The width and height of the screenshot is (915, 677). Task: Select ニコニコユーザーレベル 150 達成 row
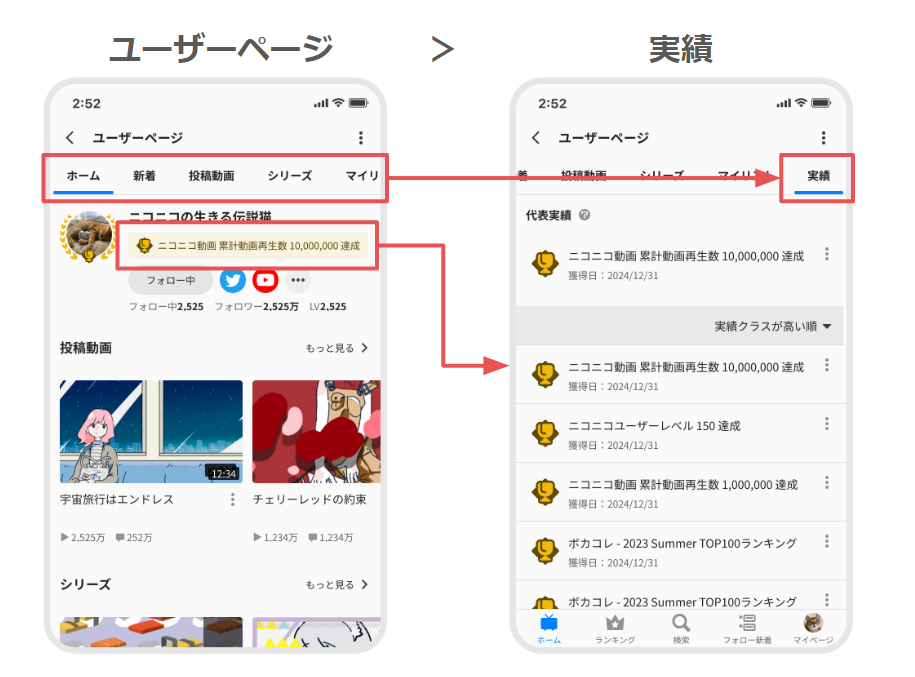pyautogui.click(x=681, y=434)
